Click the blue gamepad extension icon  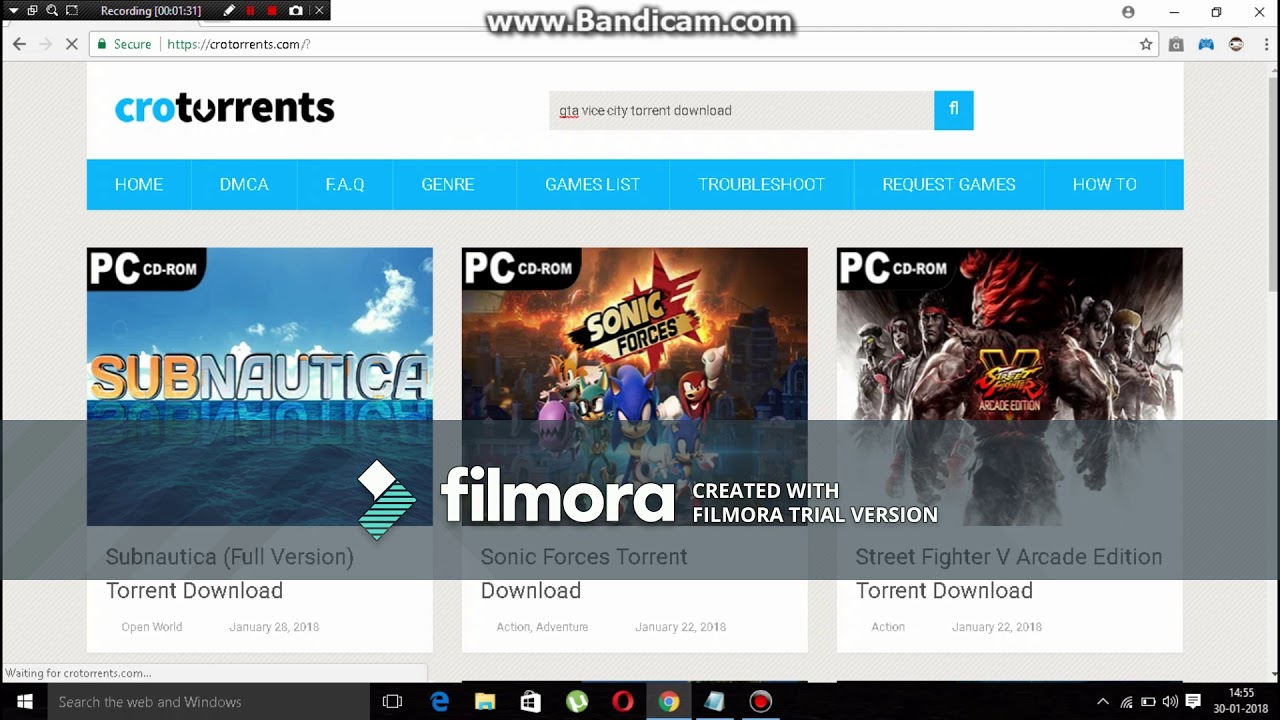(1206, 44)
